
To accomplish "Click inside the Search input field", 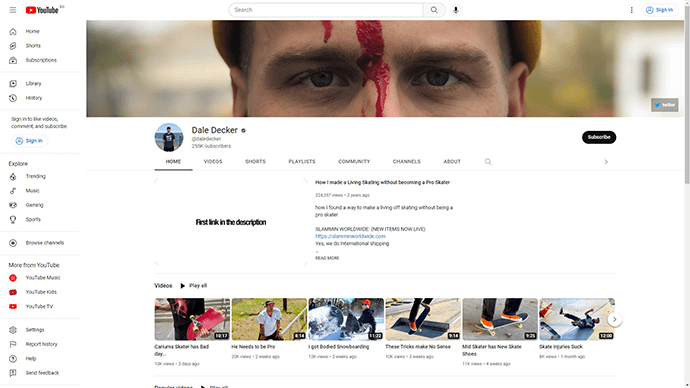I will pos(326,10).
